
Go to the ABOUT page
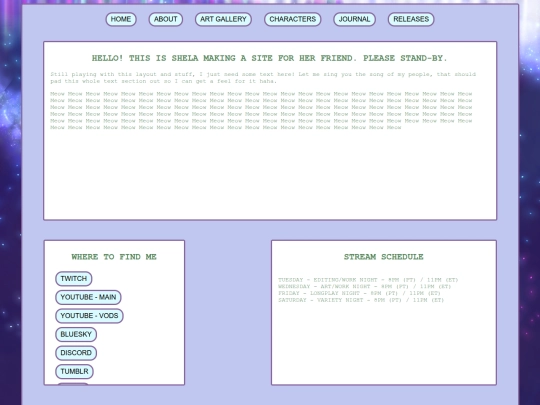(166, 19)
